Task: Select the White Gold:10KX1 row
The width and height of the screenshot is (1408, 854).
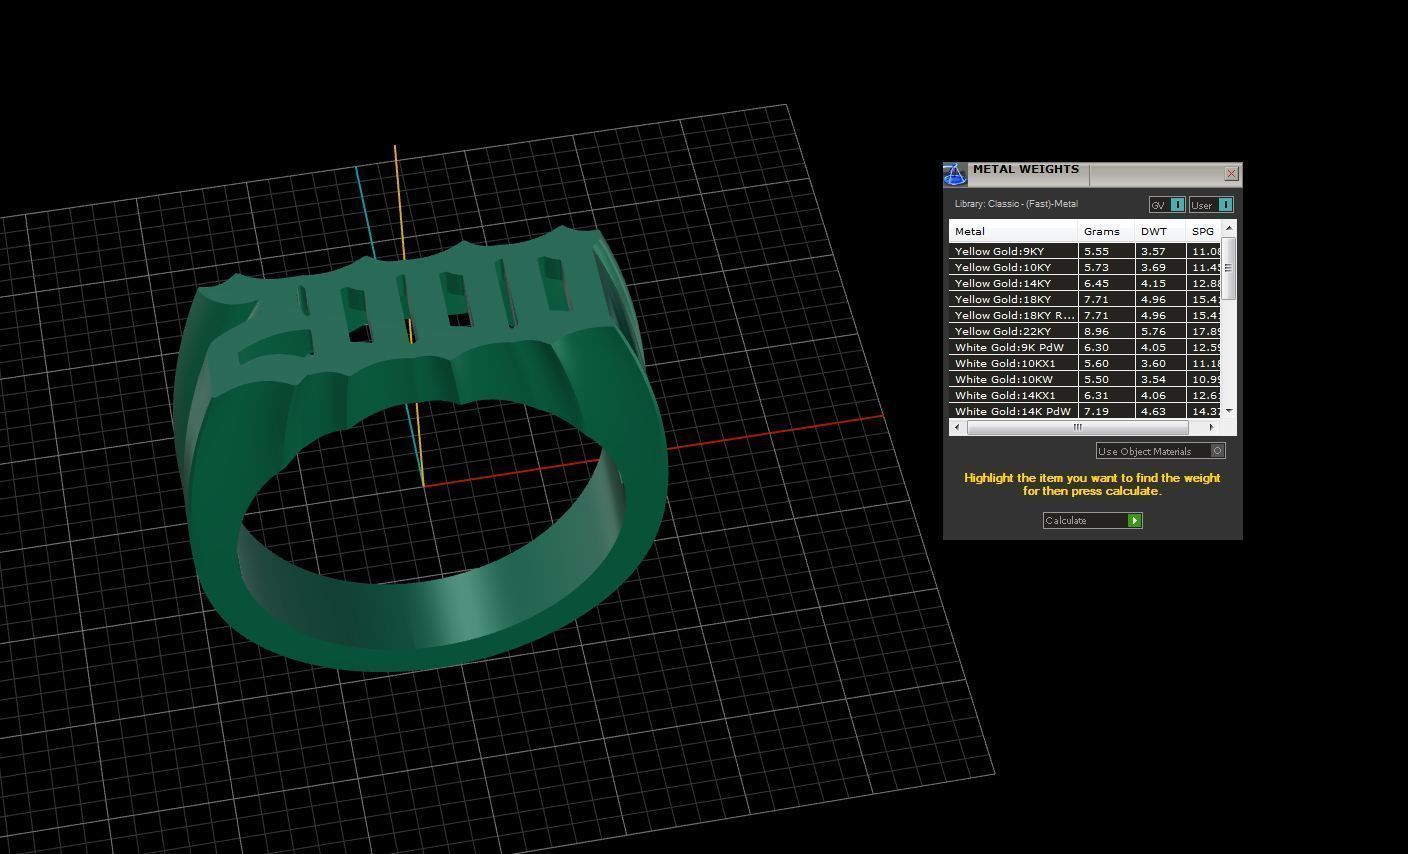Action: coord(1085,363)
